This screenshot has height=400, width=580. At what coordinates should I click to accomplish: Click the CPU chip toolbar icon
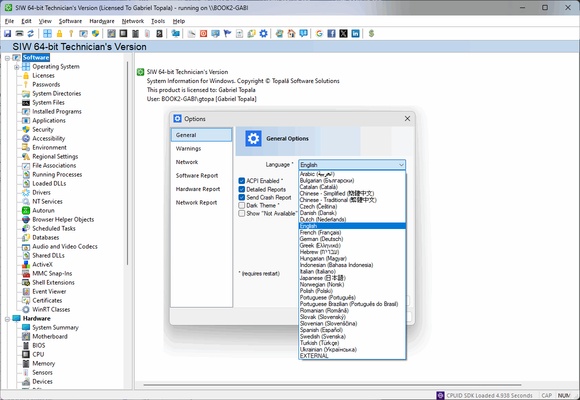[123, 34]
